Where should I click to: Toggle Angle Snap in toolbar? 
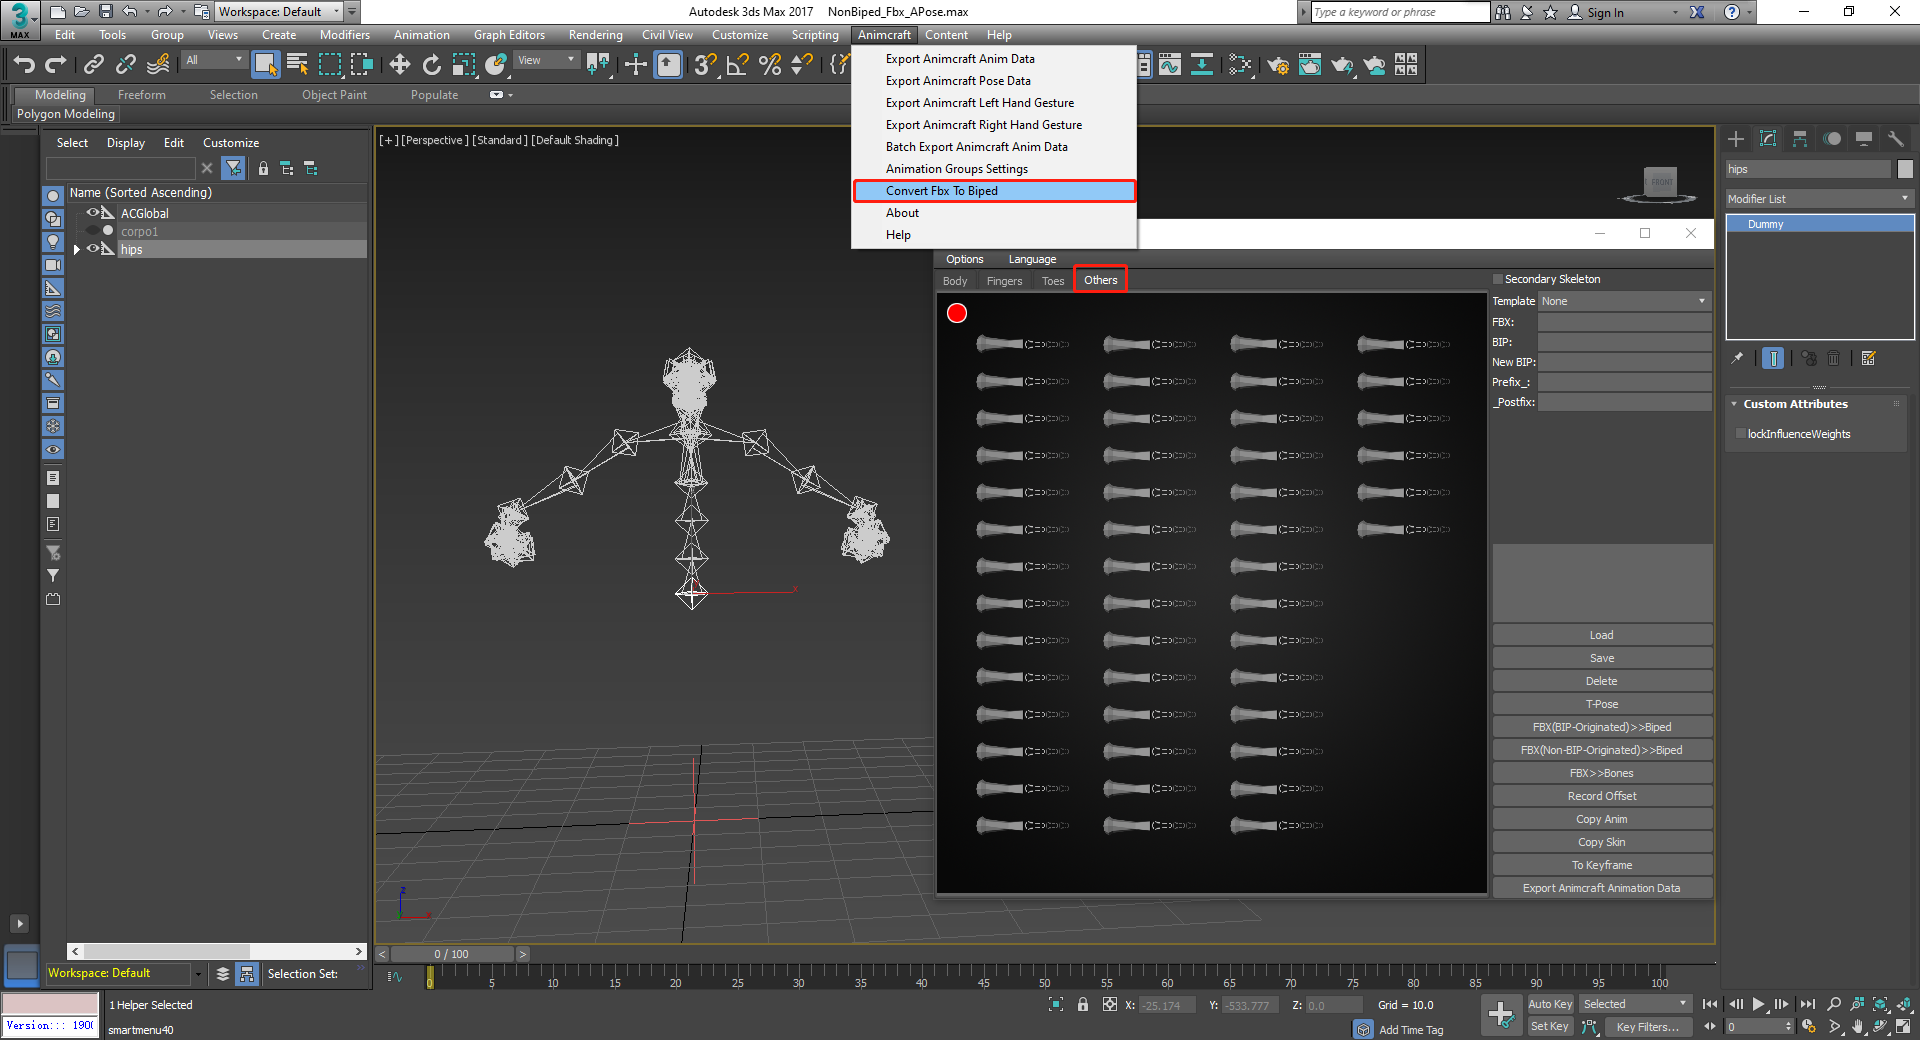(738, 65)
